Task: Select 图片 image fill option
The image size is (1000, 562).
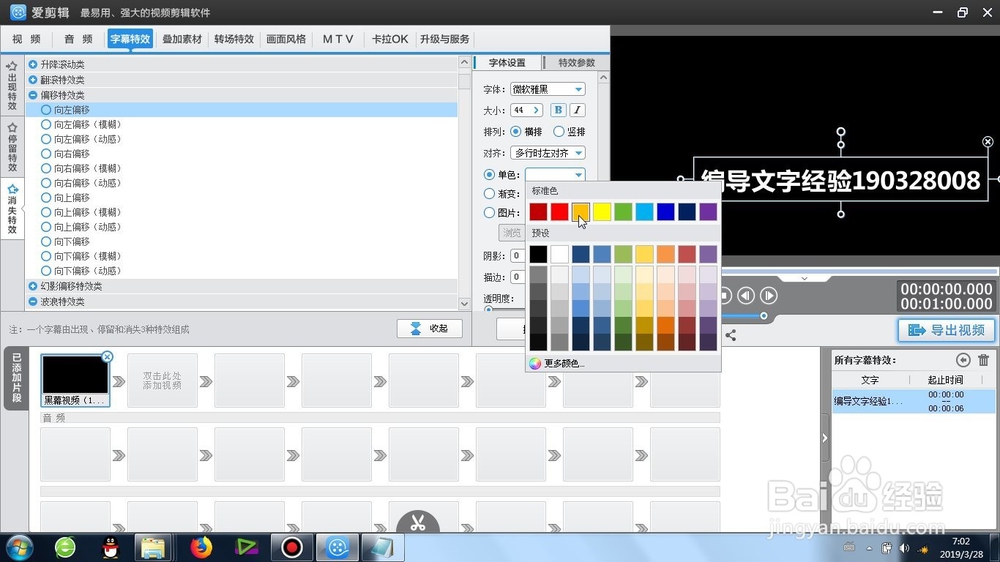Action: (x=489, y=212)
